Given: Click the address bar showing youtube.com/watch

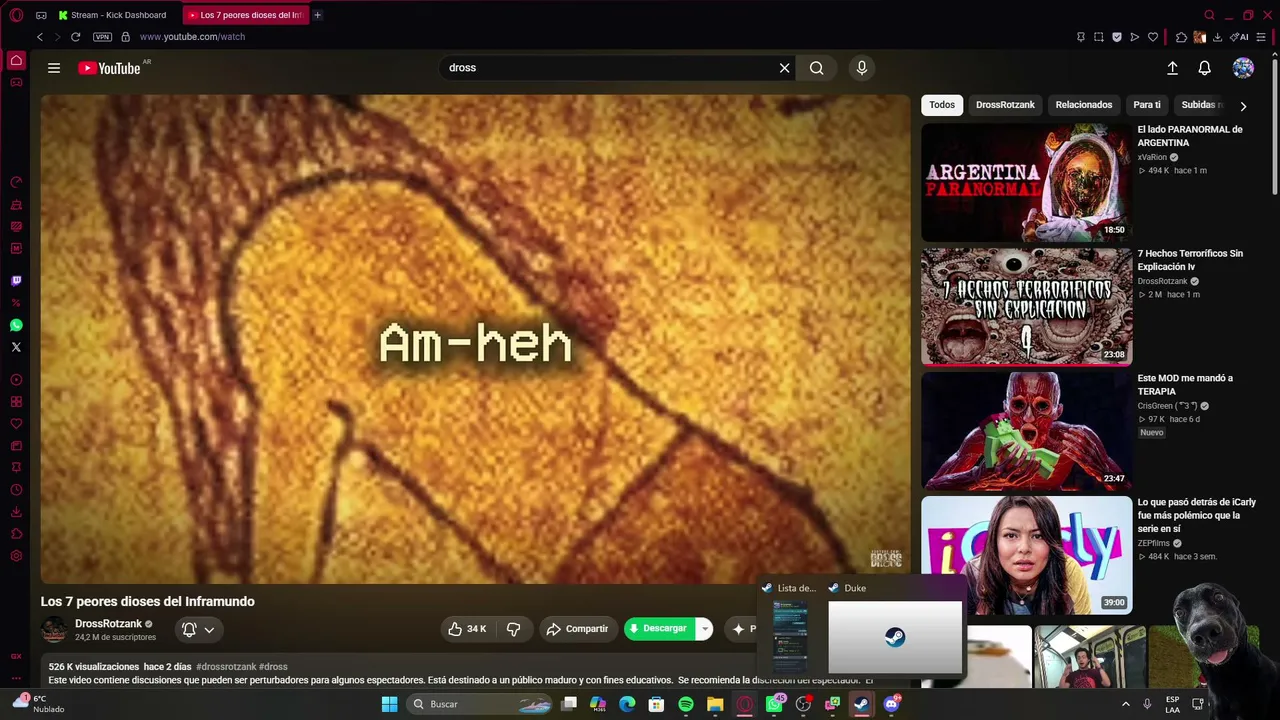Looking at the screenshot, I should coord(192,37).
